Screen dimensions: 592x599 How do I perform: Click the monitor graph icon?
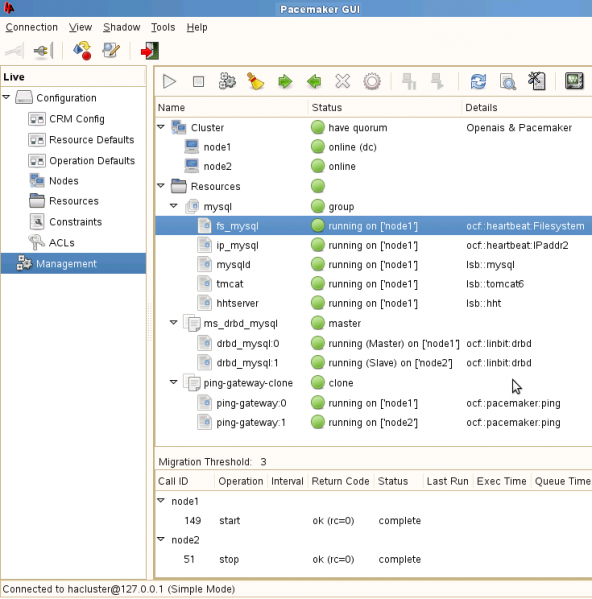[574, 81]
